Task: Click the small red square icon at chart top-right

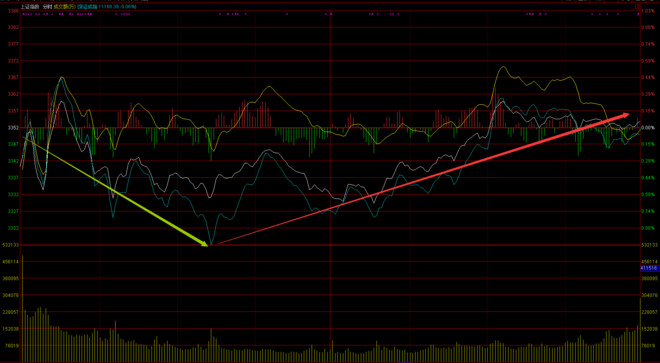Action: pyautogui.click(x=636, y=7)
